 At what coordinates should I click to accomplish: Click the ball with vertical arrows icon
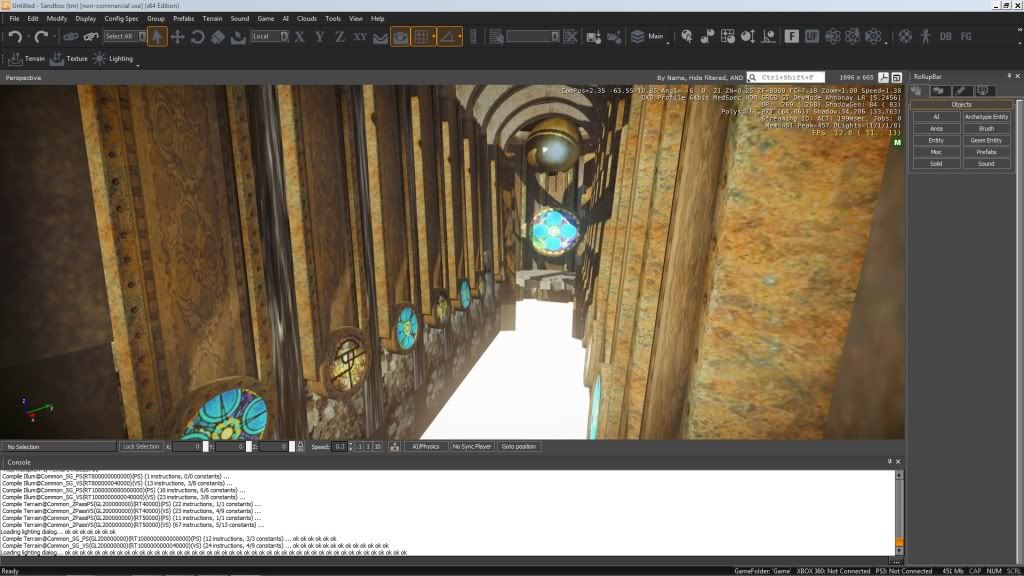pyautogui.click(x=748, y=37)
